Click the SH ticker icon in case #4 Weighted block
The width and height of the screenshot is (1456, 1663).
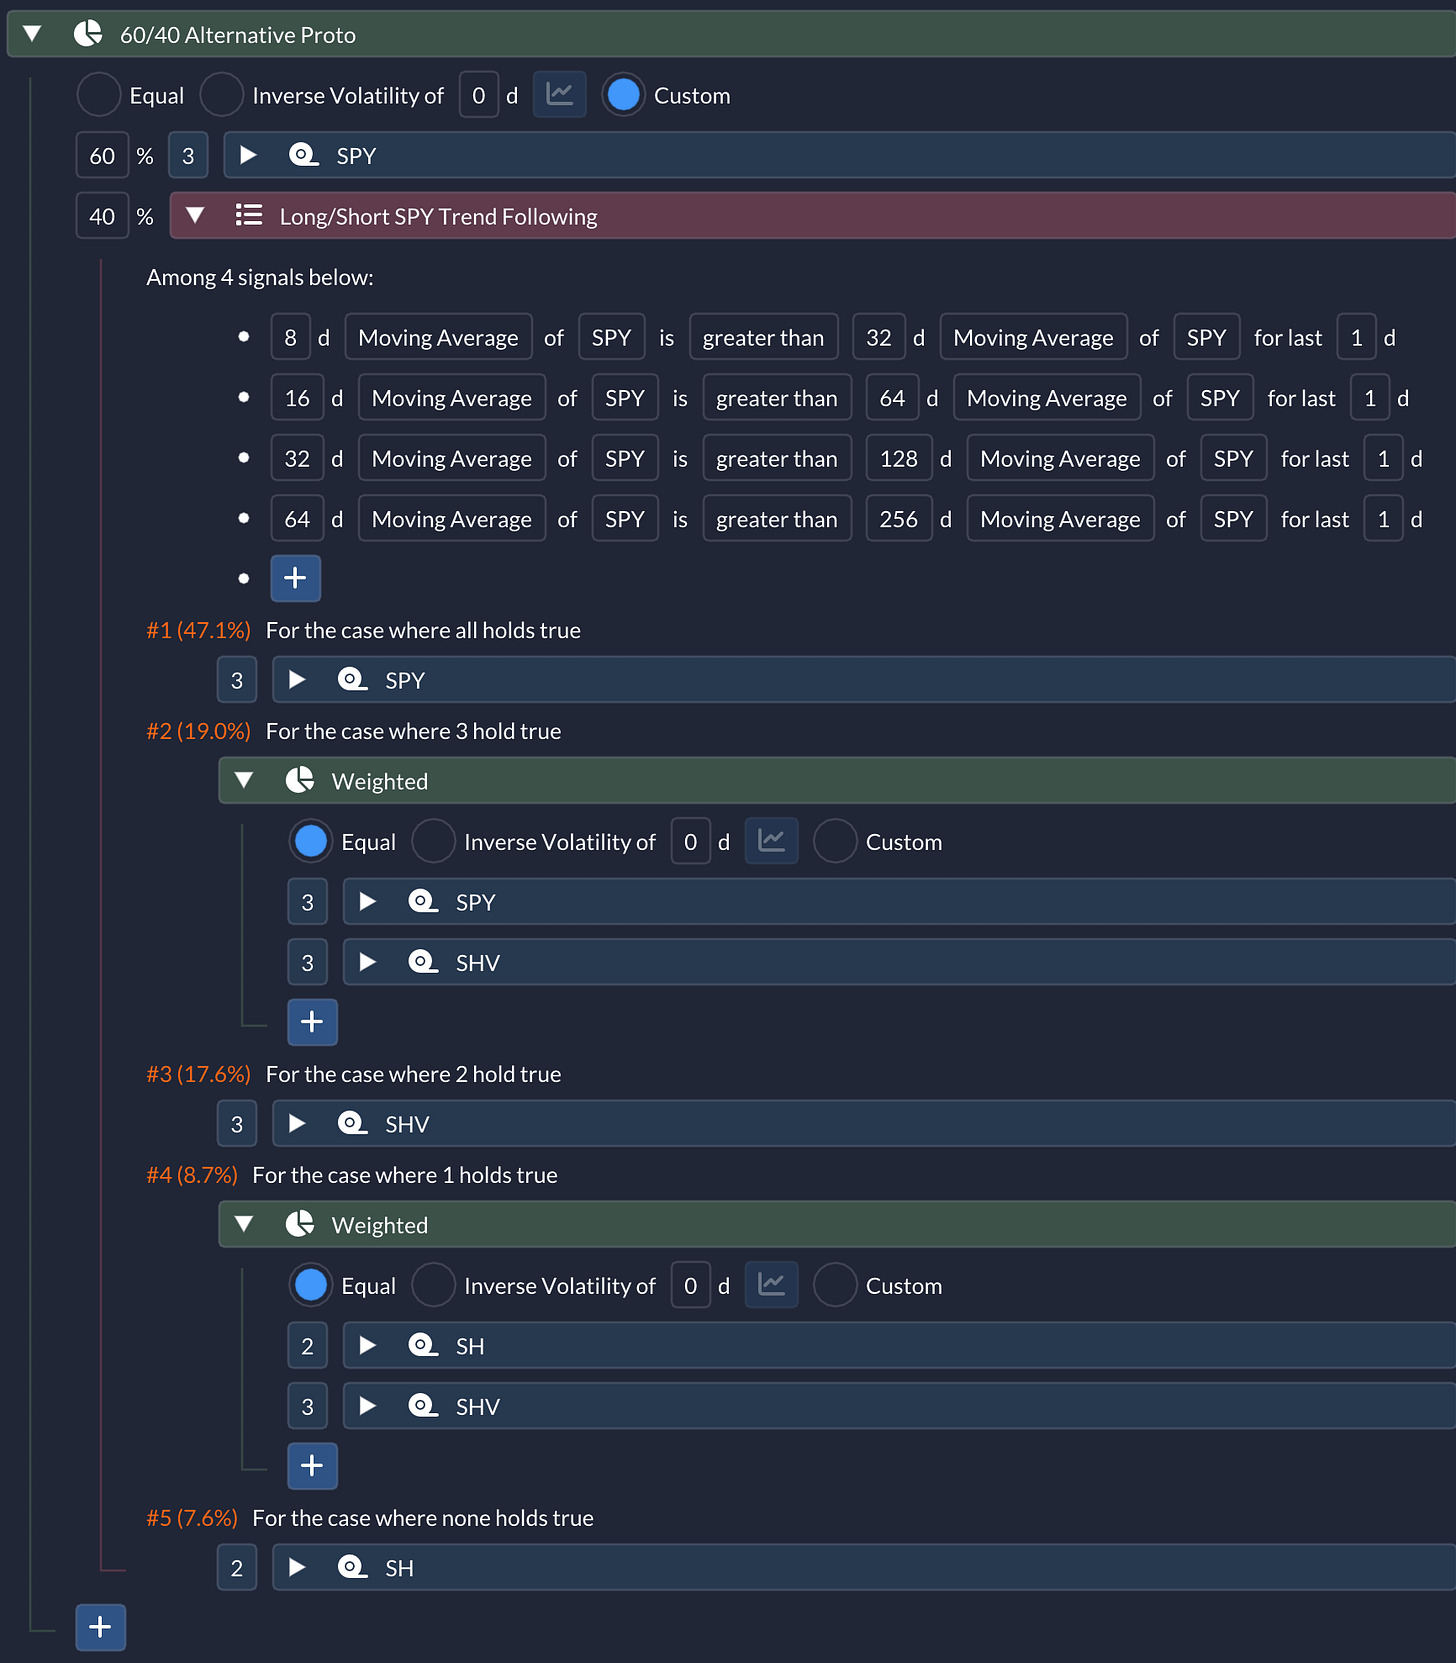tap(423, 1346)
